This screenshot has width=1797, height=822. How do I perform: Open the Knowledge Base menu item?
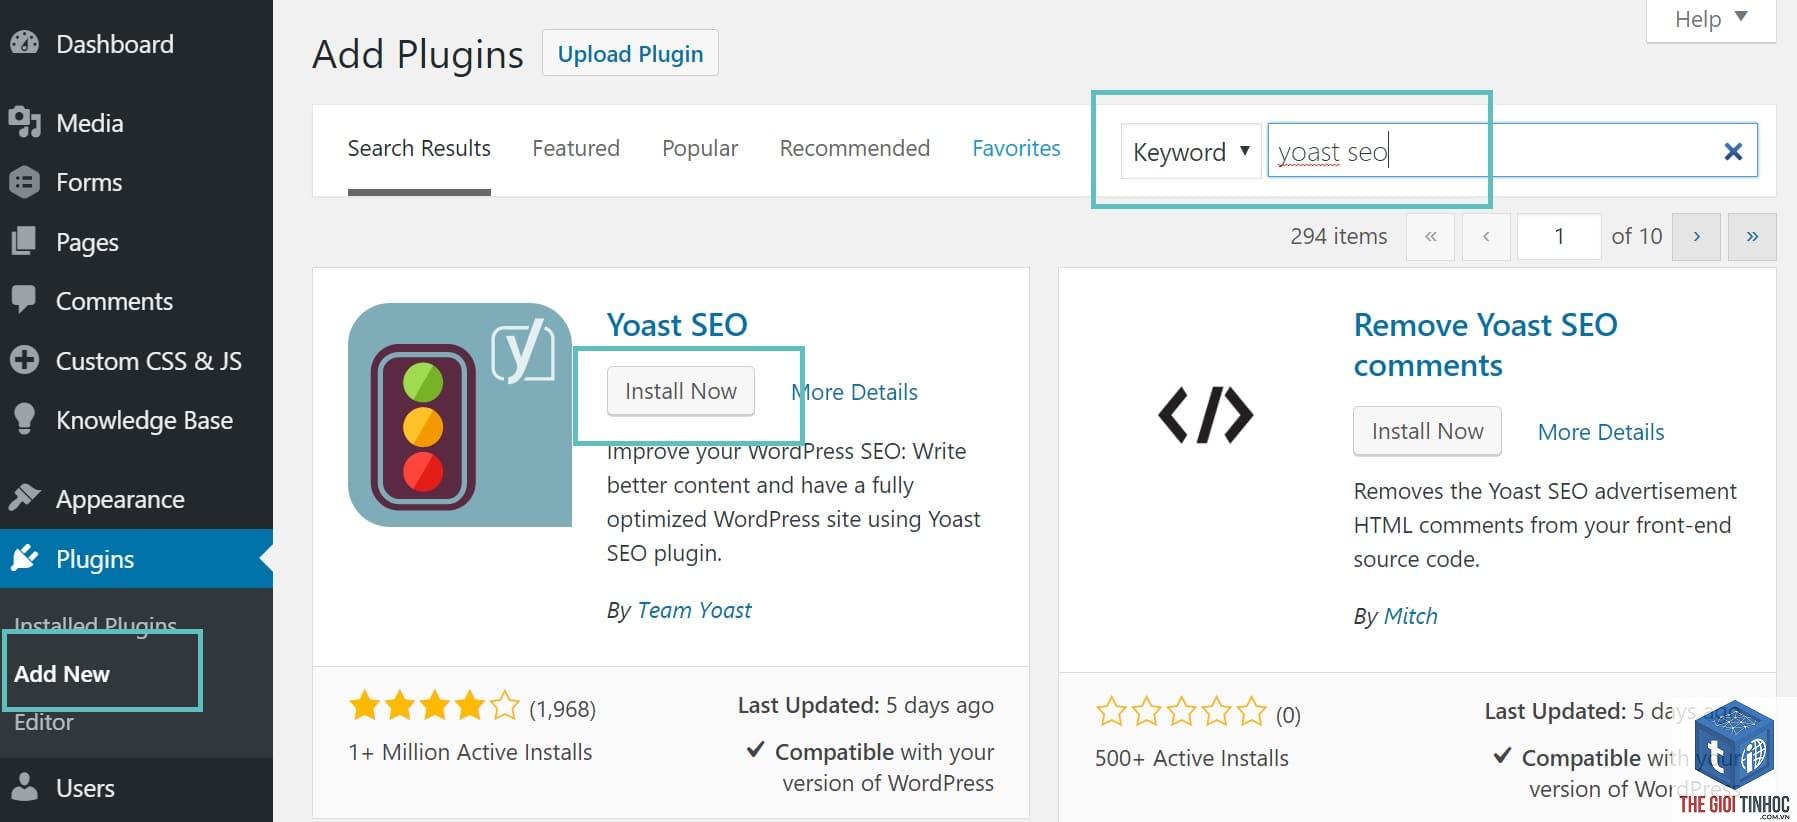(136, 420)
